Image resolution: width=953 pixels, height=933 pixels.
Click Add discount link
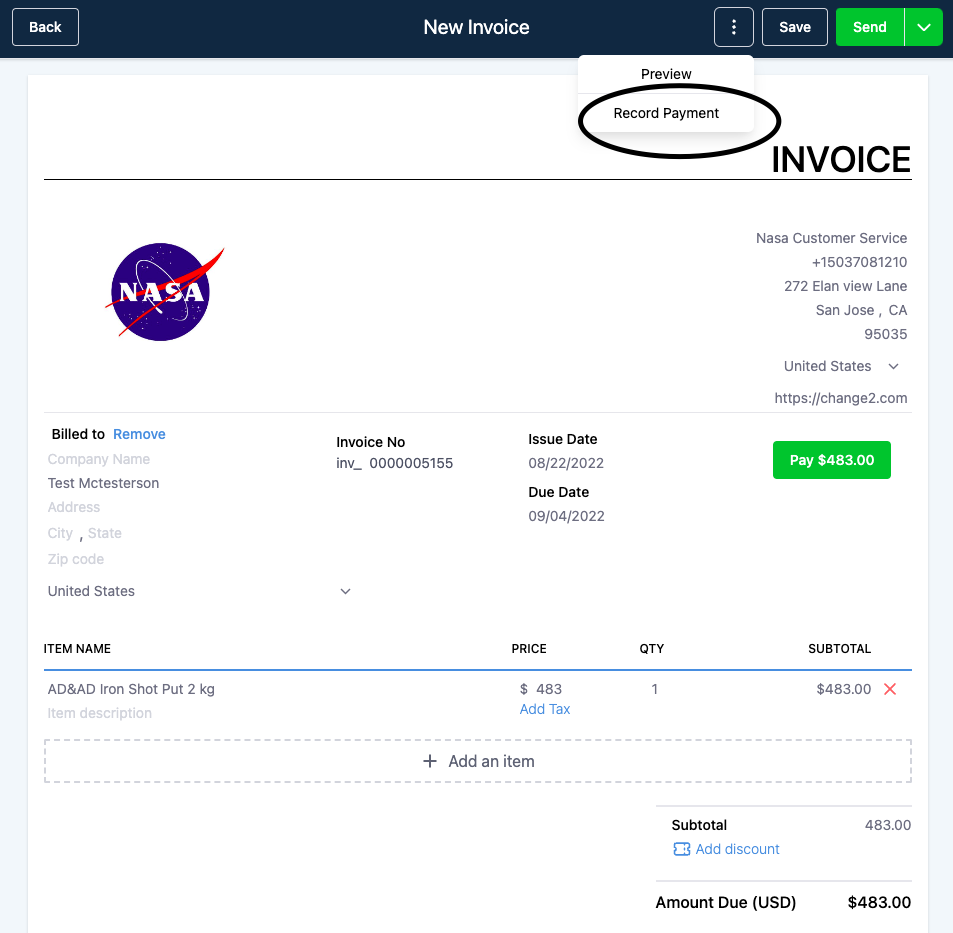(737, 849)
